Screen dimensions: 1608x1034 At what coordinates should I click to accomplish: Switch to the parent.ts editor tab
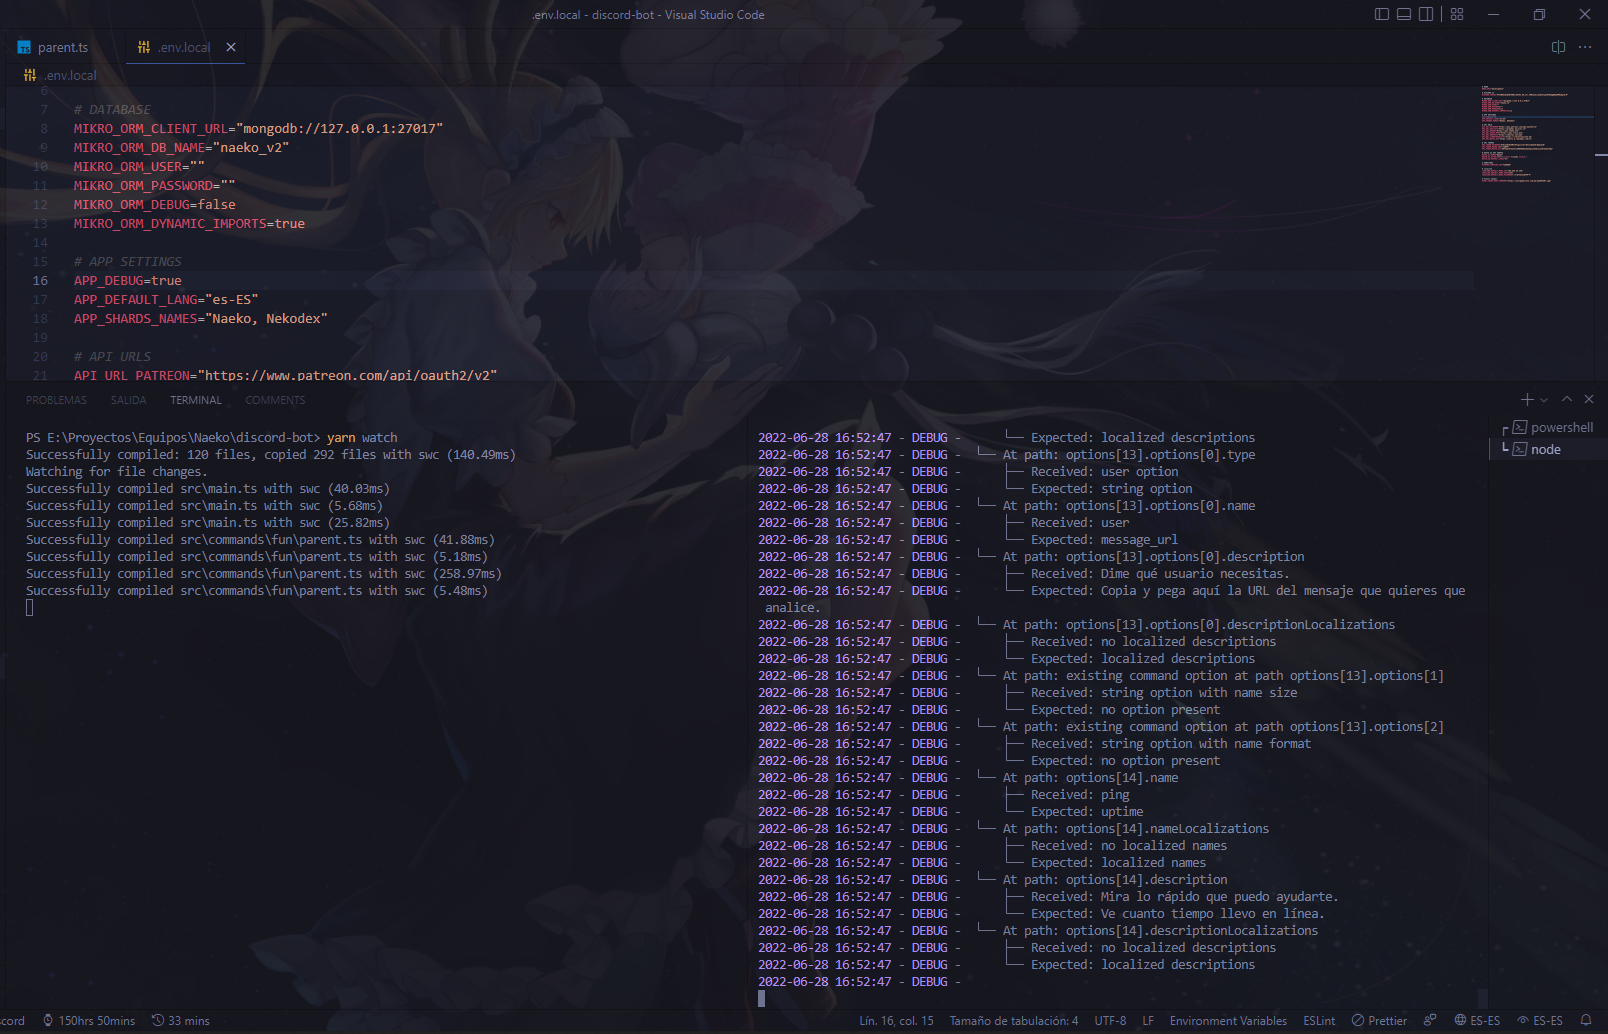pyautogui.click(x=62, y=46)
